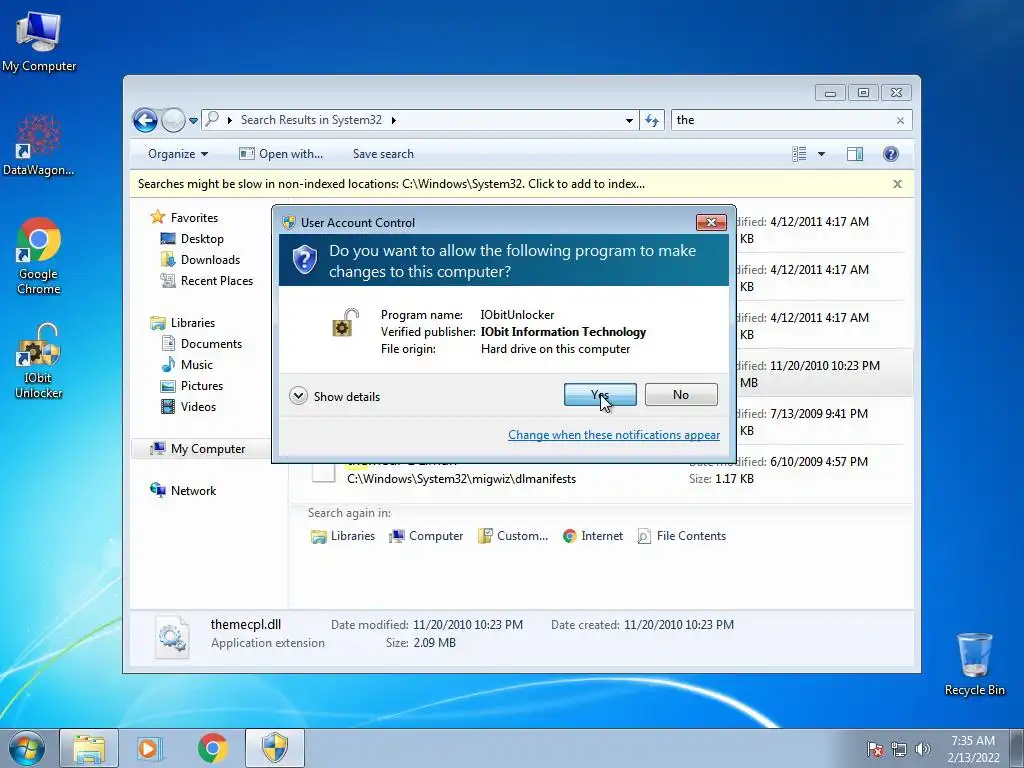Expand Show details in the UAC dialog
This screenshot has width=1024, height=768.
coord(334,396)
